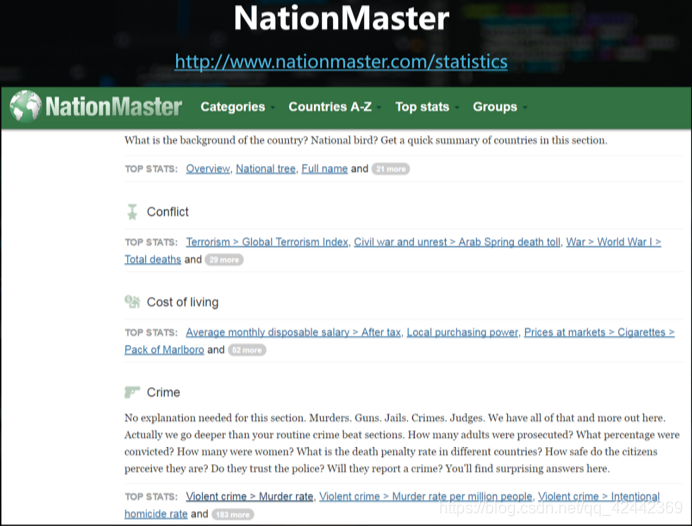Image resolution: width=692 pixels, height=526 pixels.
Task: Click the NationMaster globe logo
Action: point(26,106)
